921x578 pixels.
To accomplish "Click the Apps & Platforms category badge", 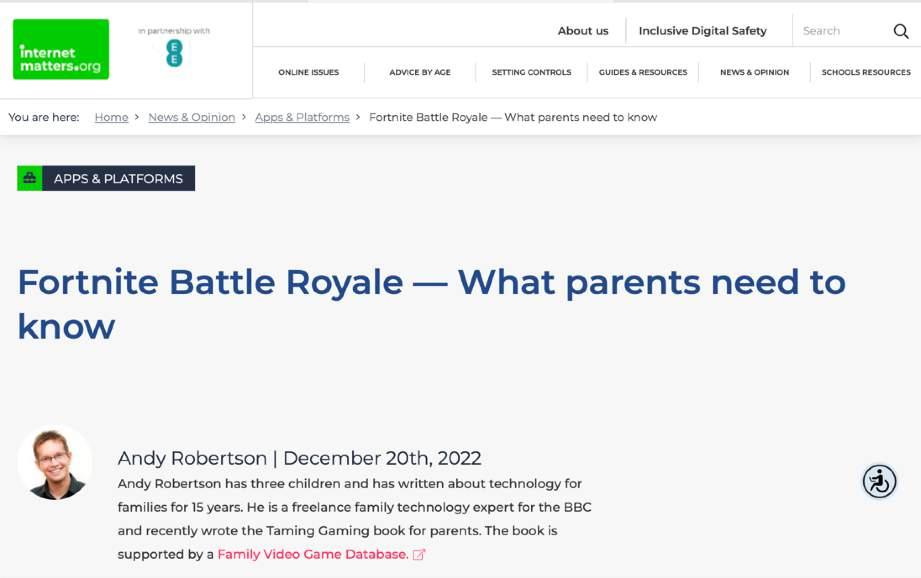I will coord(106,178).
